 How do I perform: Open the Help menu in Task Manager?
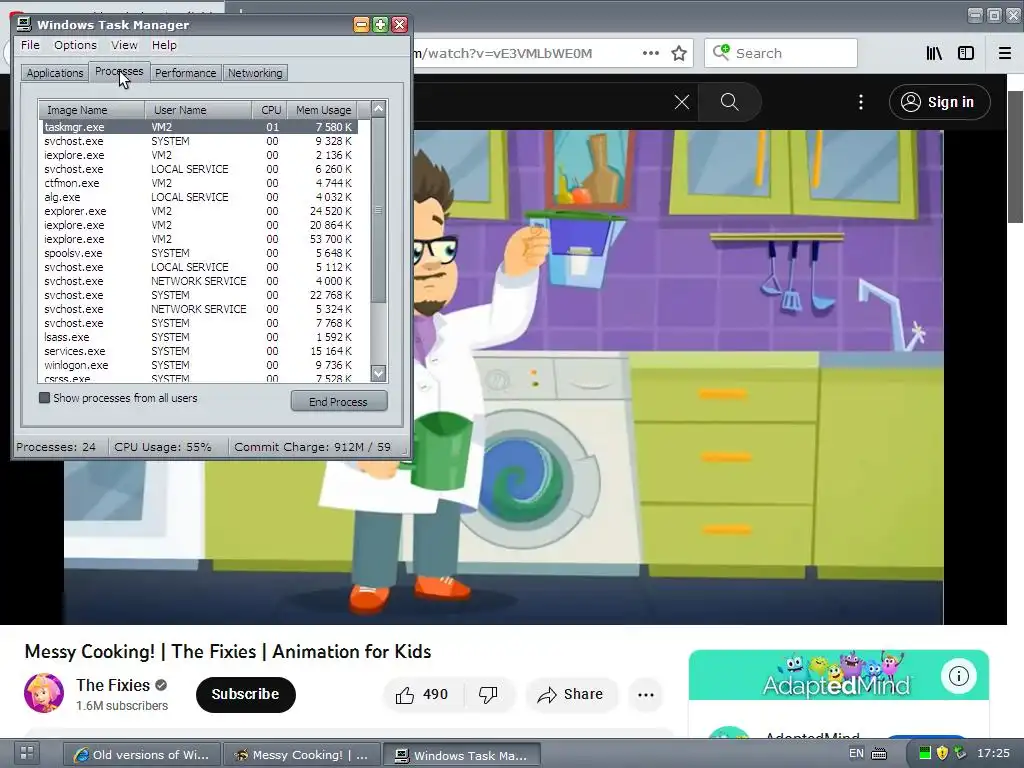(164, 45)
